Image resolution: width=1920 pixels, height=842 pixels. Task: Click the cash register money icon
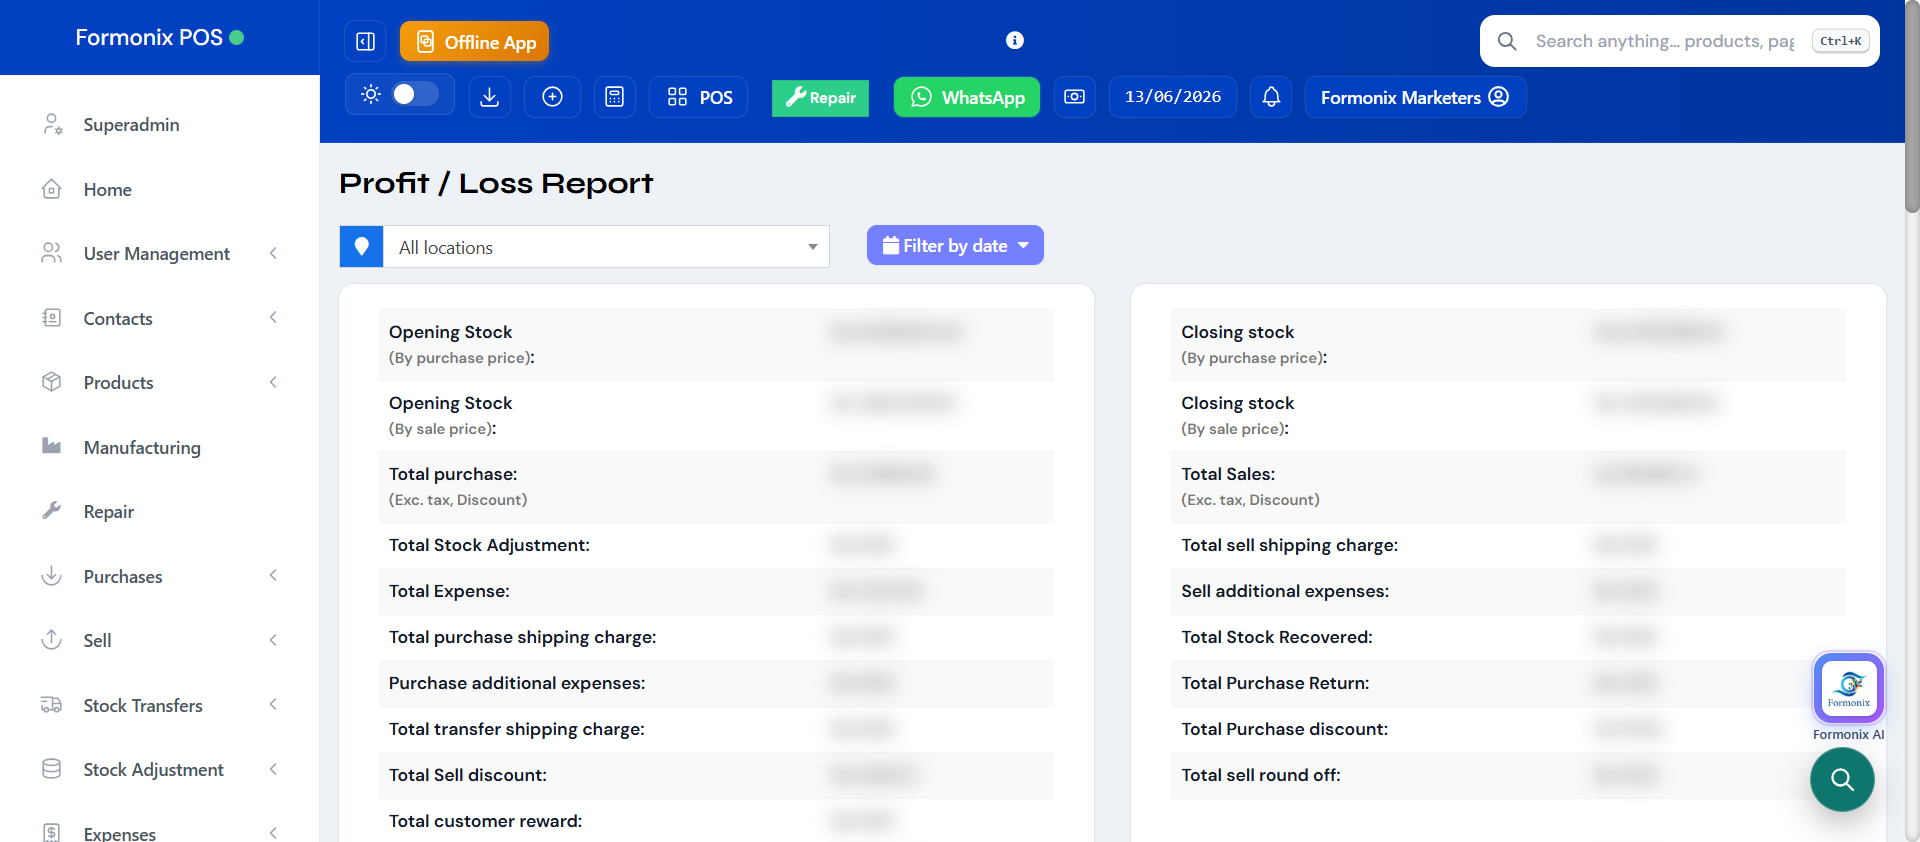pyautogui.click(x=1074, y=97)
